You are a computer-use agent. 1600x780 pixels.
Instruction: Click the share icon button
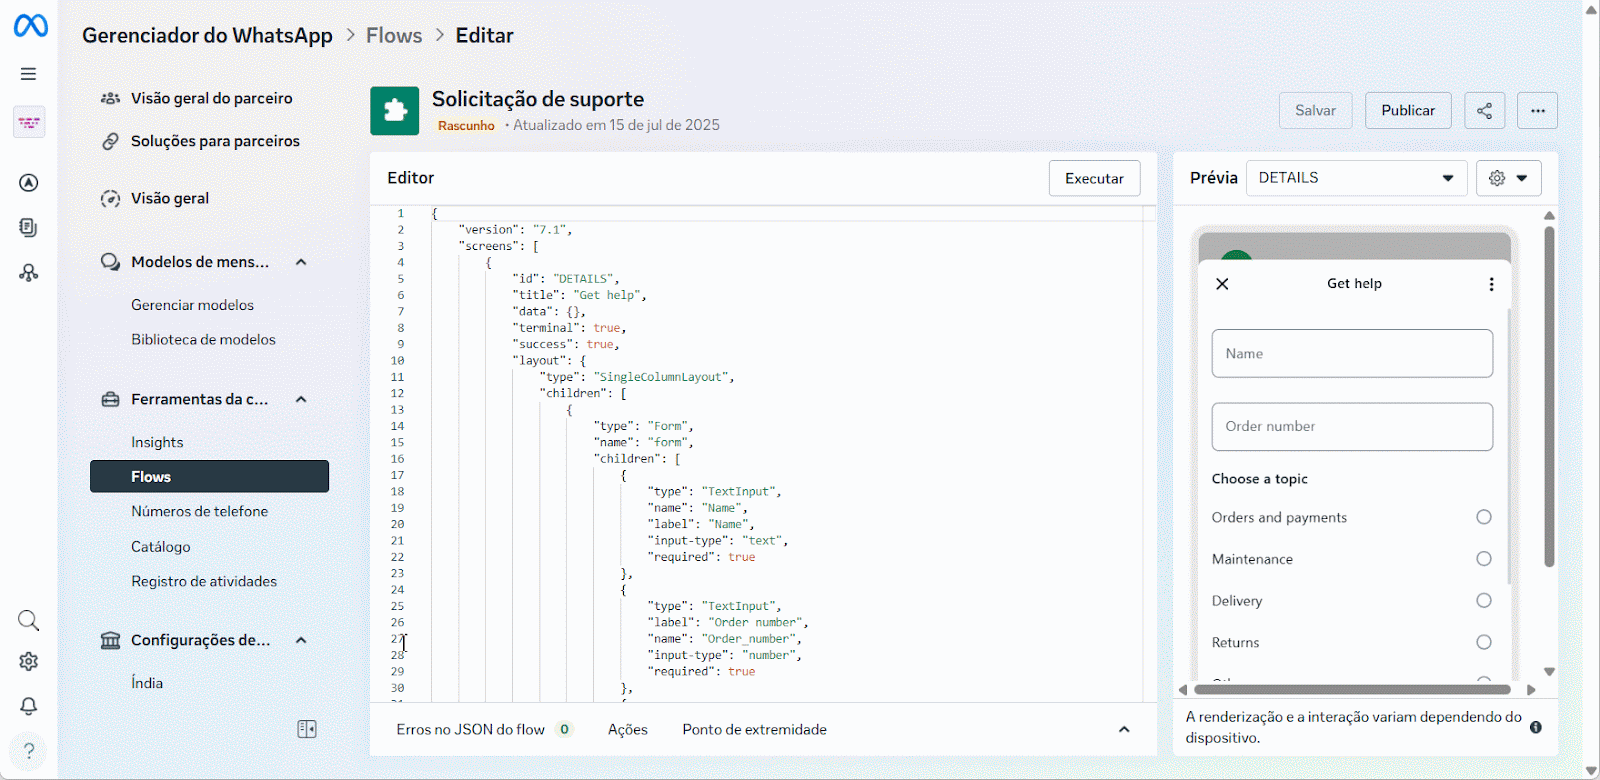click(1485, 111)
